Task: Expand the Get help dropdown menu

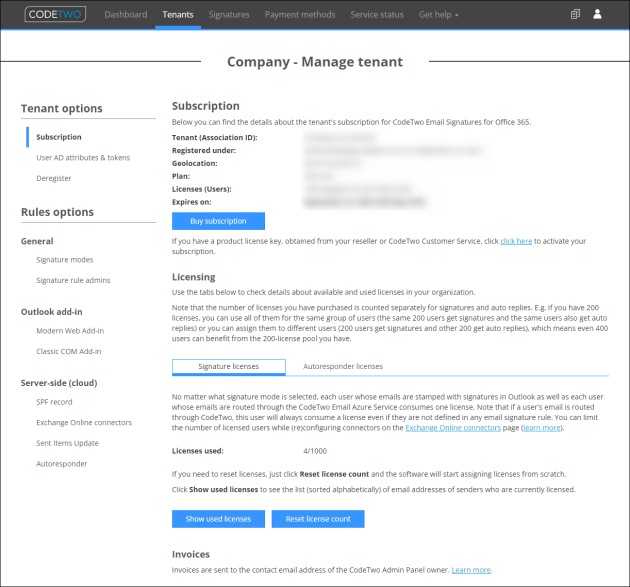Action: pyautogui.click(x=438, y=15)
